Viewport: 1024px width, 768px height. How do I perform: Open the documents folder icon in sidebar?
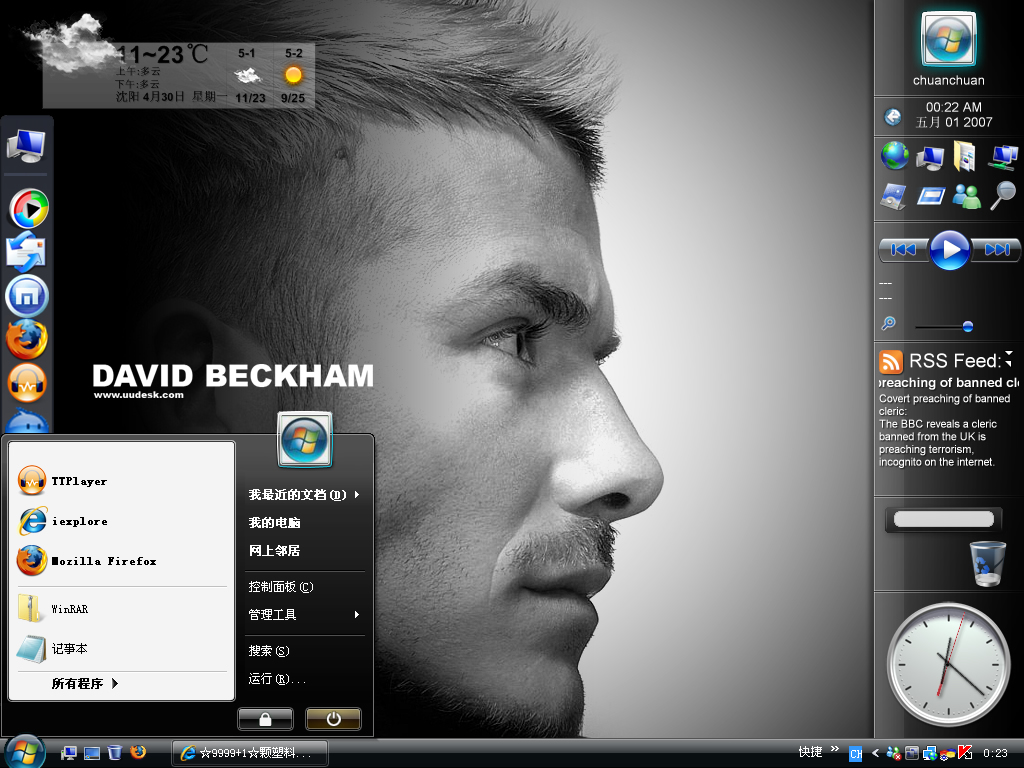click(965, 157)
